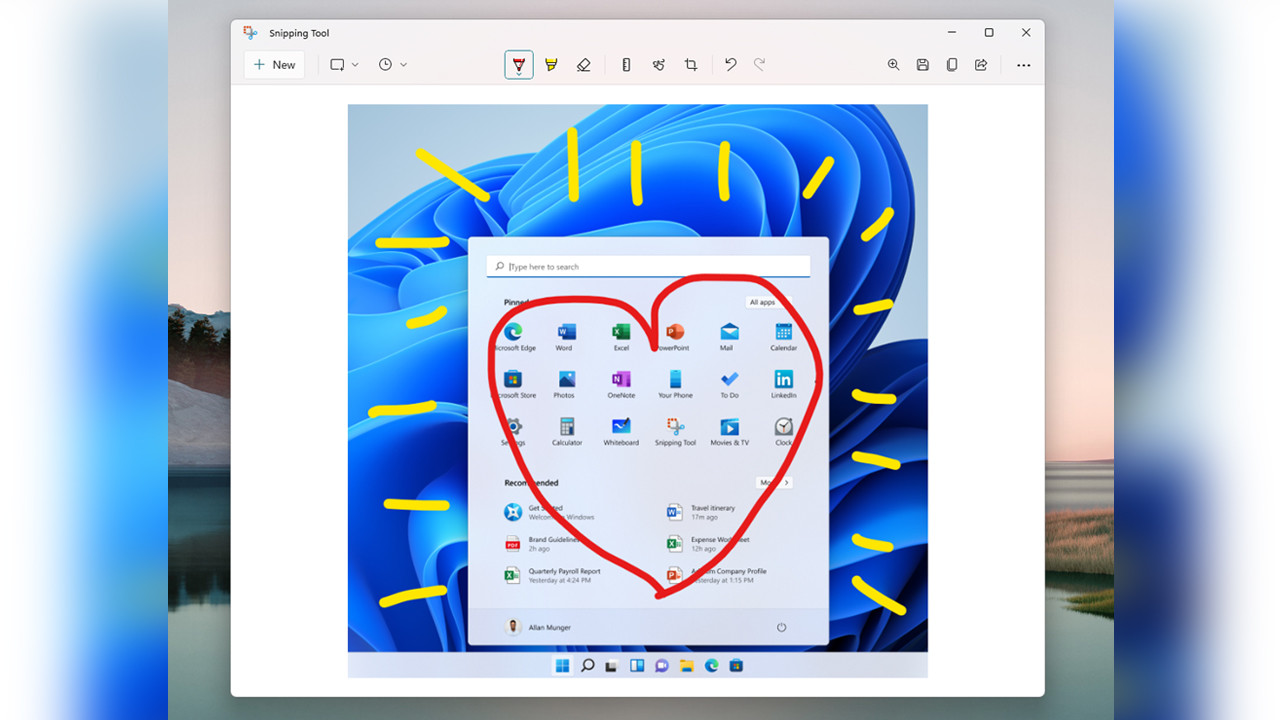Click "All apps" in the captured Start menu
This screenshot has height=720, width=1280.
tap(763, 301)
